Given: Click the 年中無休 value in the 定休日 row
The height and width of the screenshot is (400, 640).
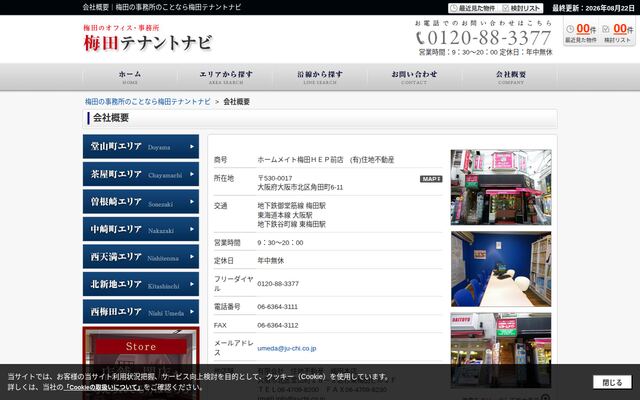Looking at the screenshot, I should pos(271,260).
